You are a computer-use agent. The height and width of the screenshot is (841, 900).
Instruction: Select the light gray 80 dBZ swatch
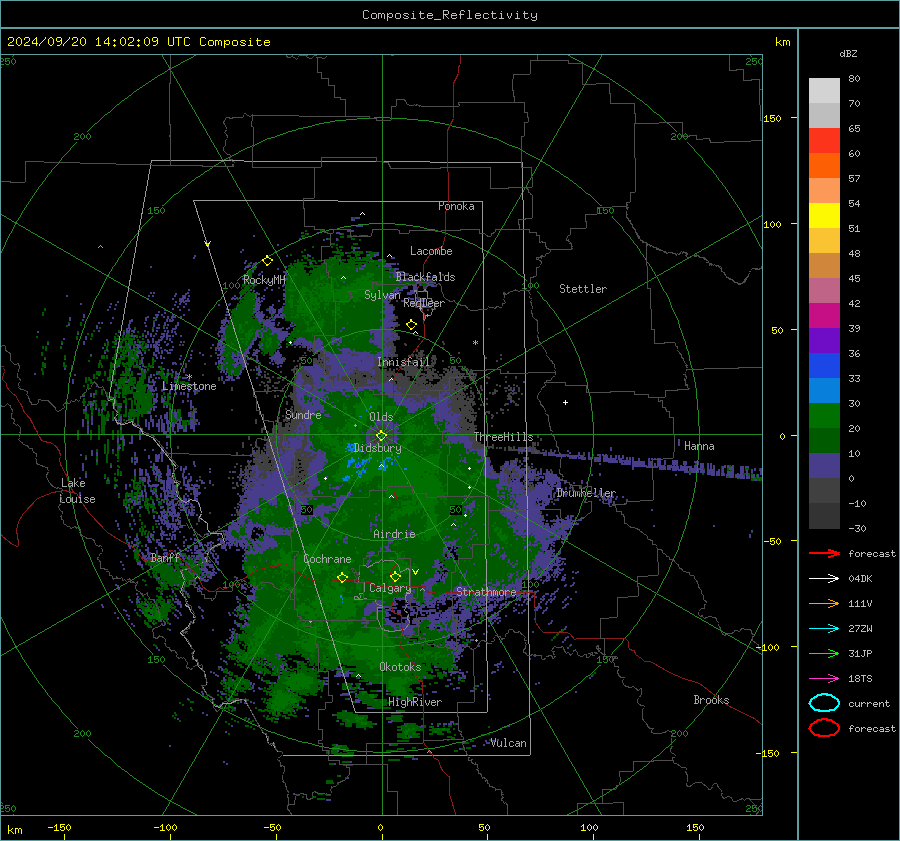click(824, 90)
